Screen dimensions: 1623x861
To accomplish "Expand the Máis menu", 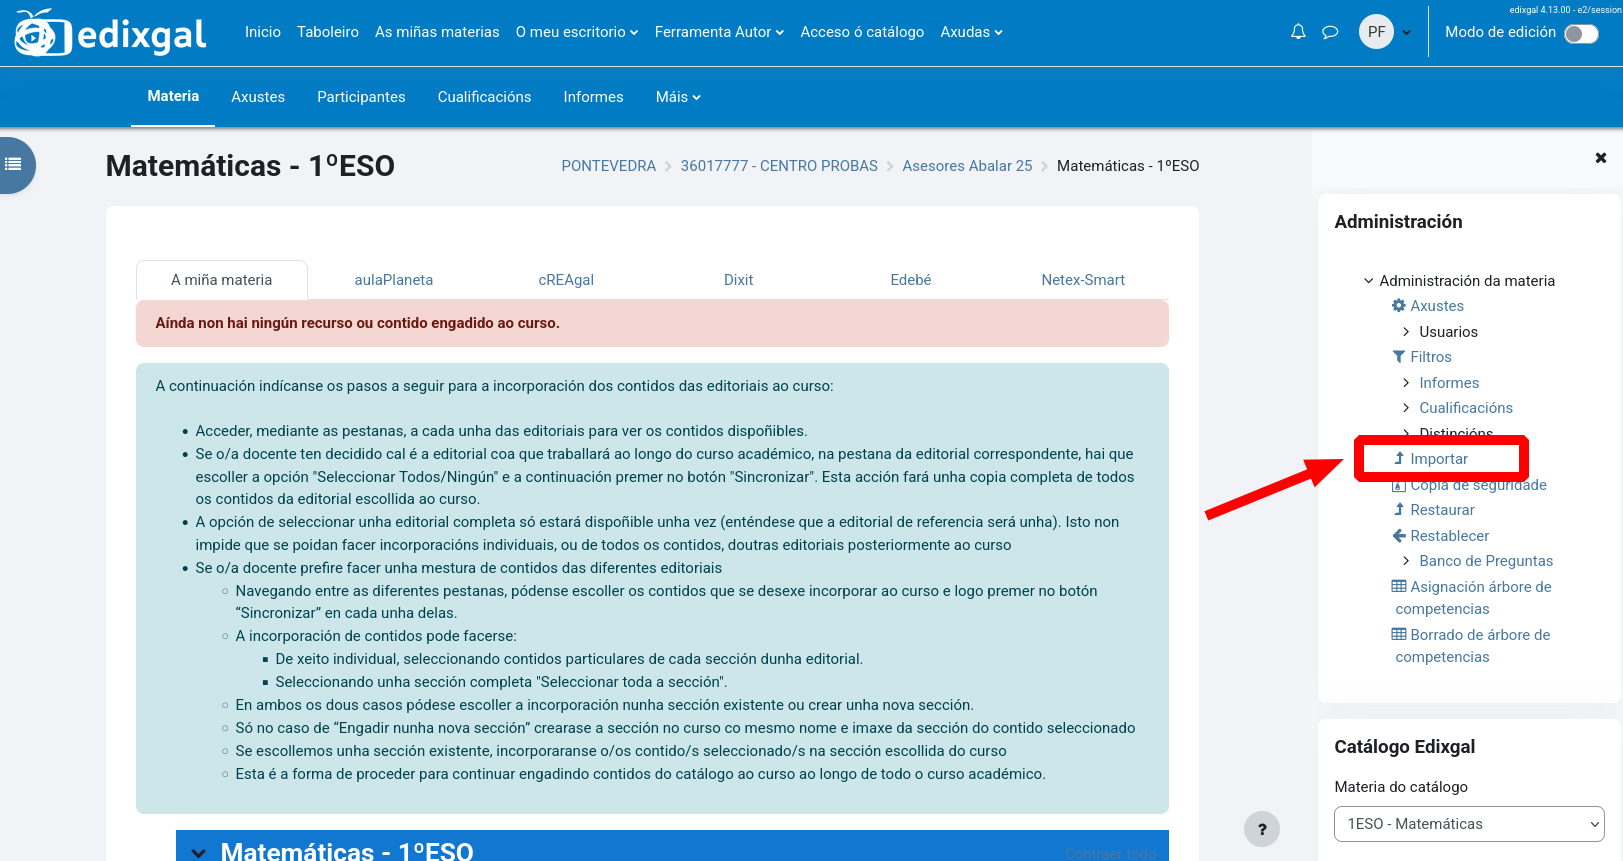I will (x=678, y=97).
